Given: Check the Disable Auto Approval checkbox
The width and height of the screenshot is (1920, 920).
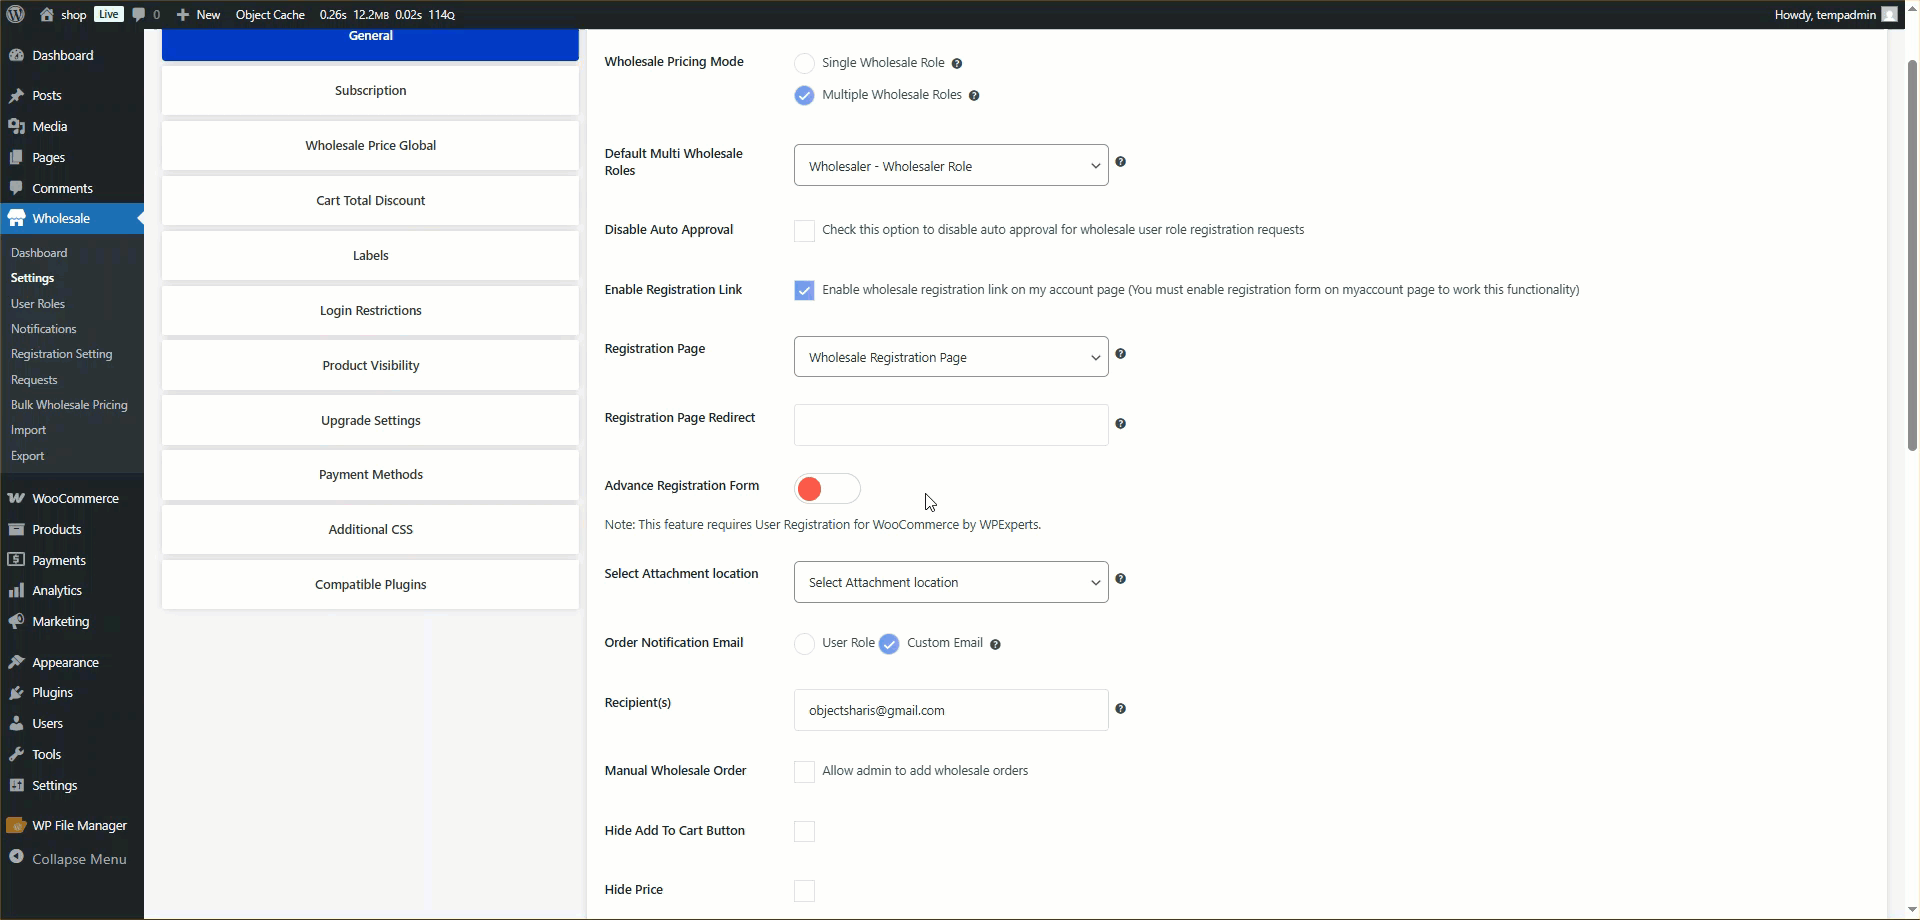Looking at the screenshot, I should [804, 230].
